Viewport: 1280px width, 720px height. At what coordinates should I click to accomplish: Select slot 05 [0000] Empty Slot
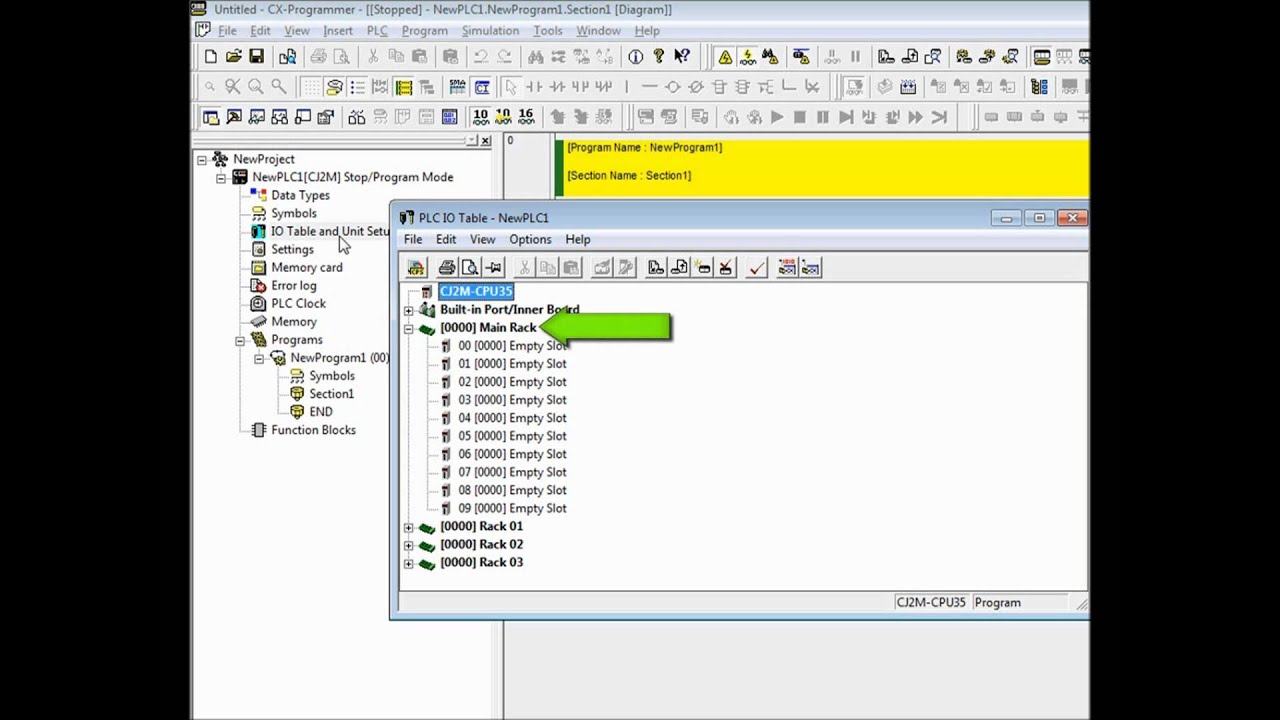point(512,436)
